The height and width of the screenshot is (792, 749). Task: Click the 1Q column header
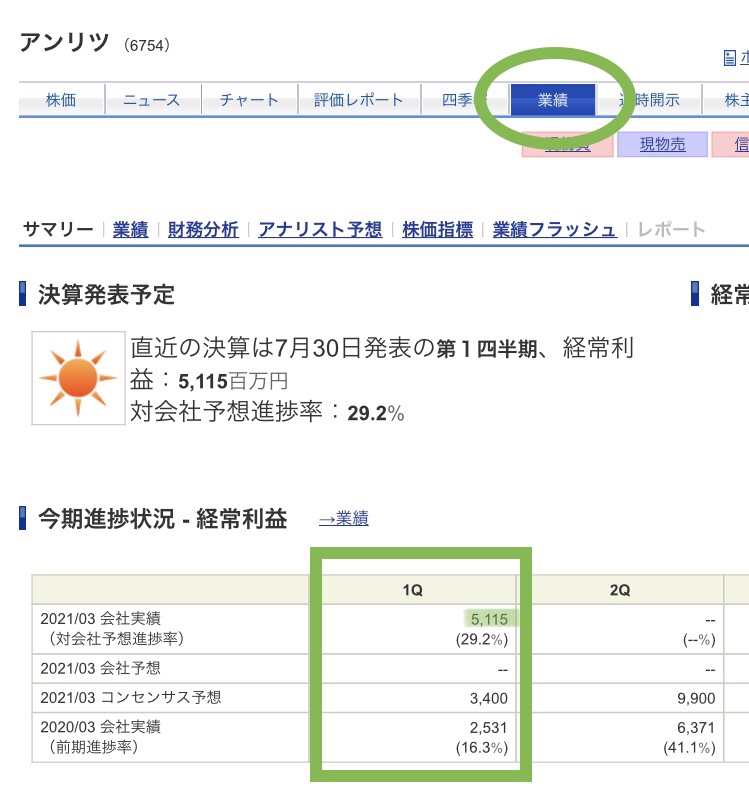tap(412, 590)
